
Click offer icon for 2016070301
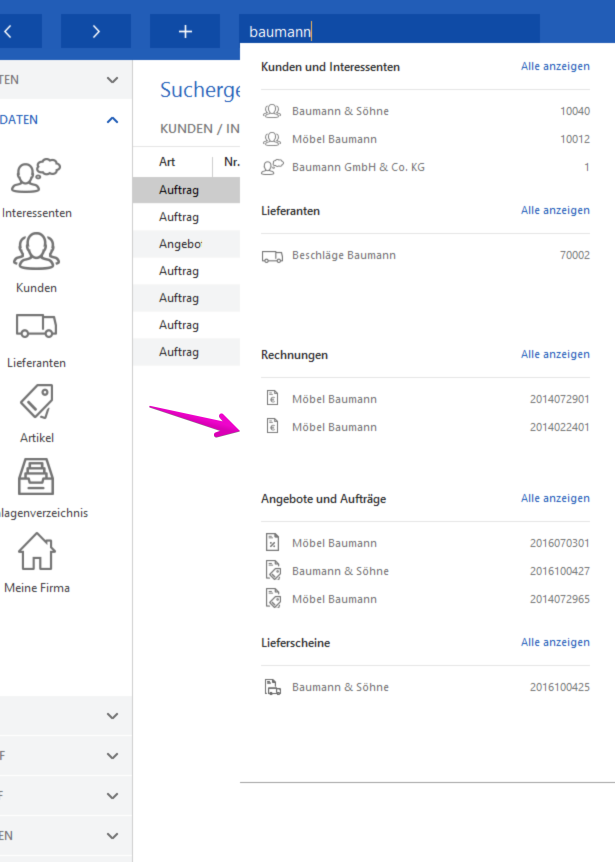coord(273,542)
